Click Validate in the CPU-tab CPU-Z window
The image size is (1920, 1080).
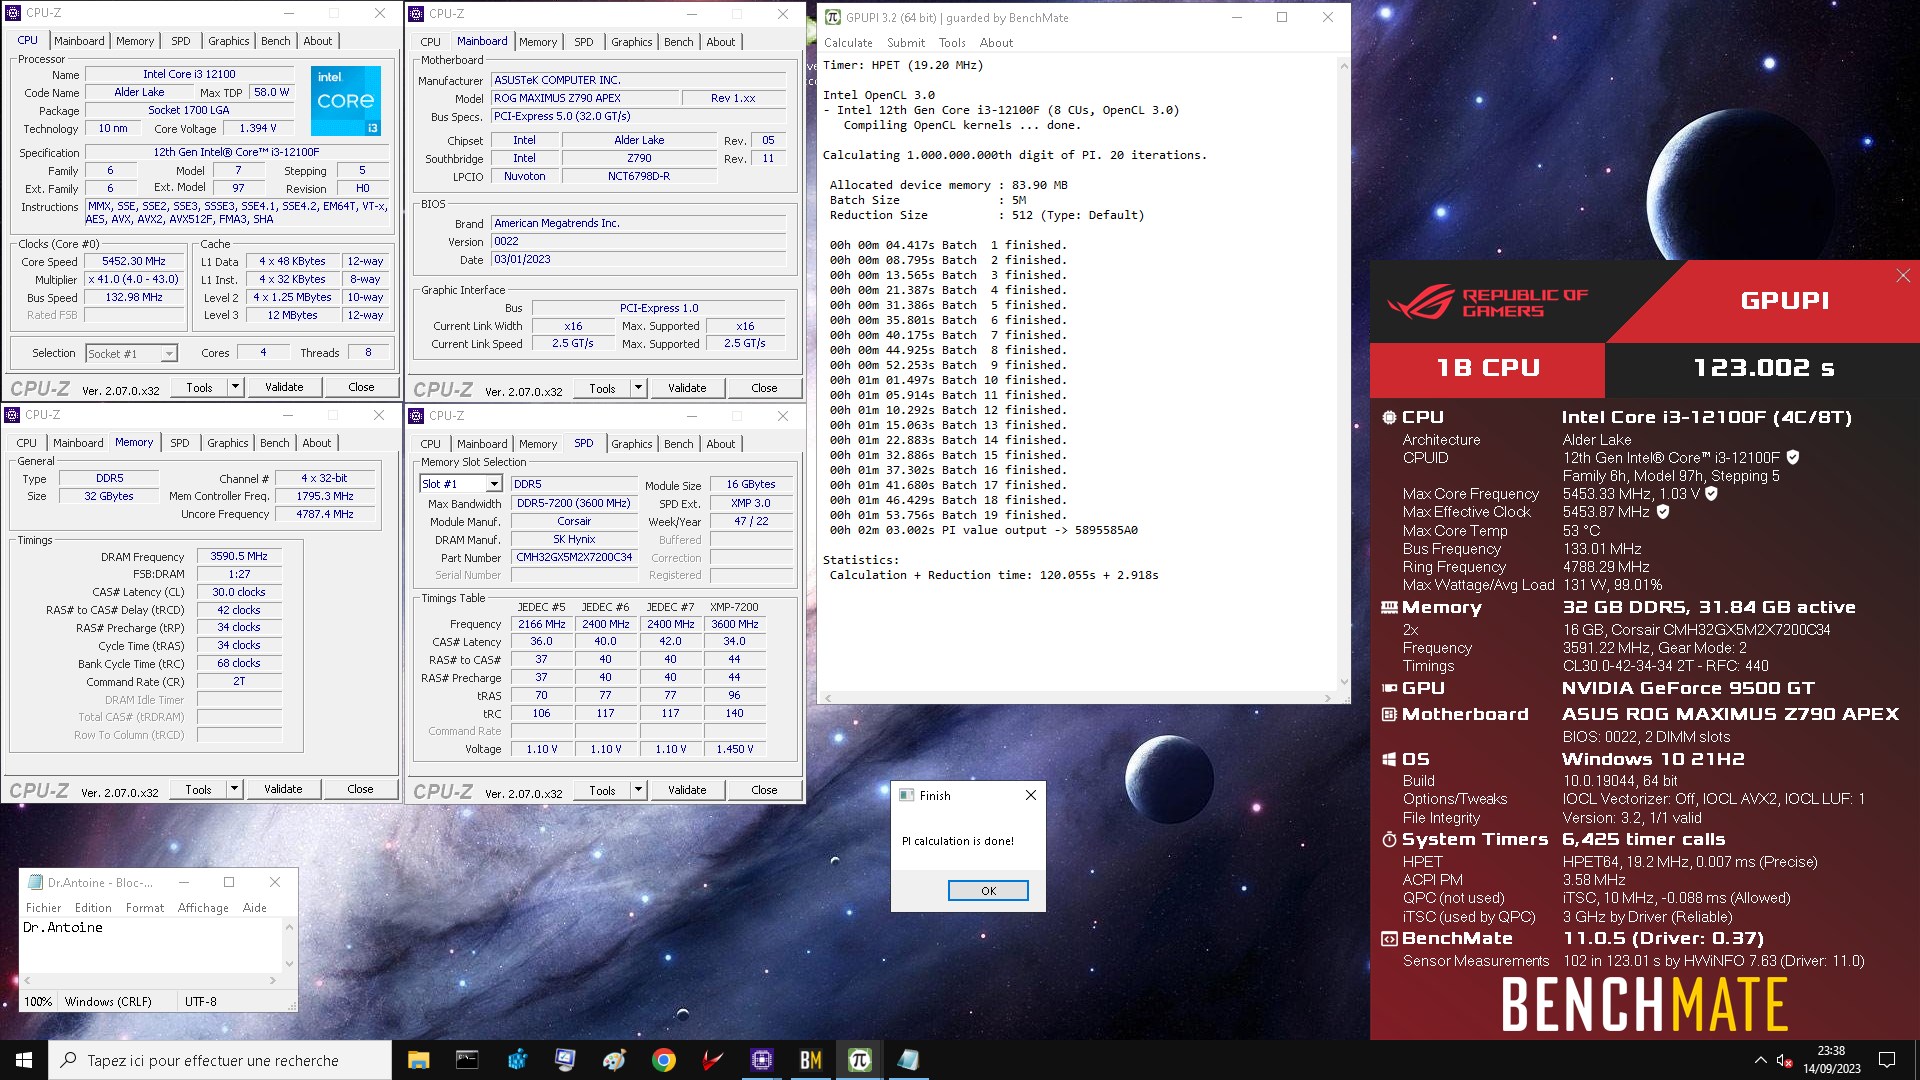(x=284, y=387)
